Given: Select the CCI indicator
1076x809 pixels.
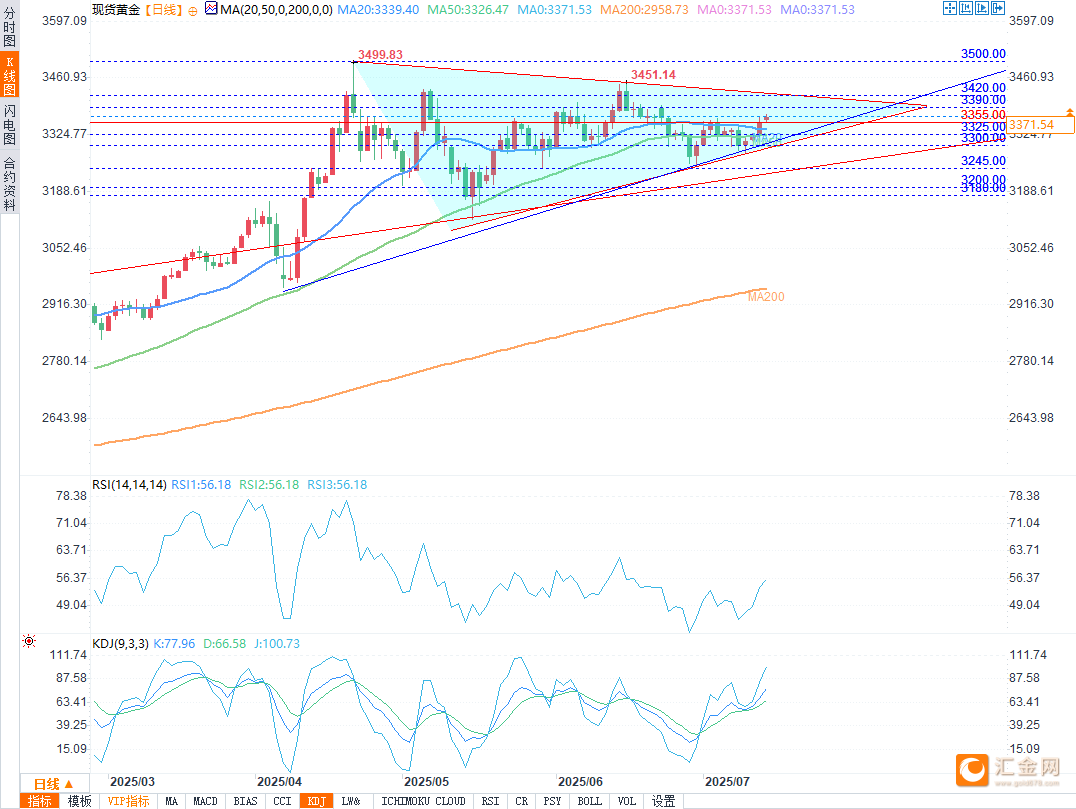Looking at the screenshot, I should click(x=282, y=801).
